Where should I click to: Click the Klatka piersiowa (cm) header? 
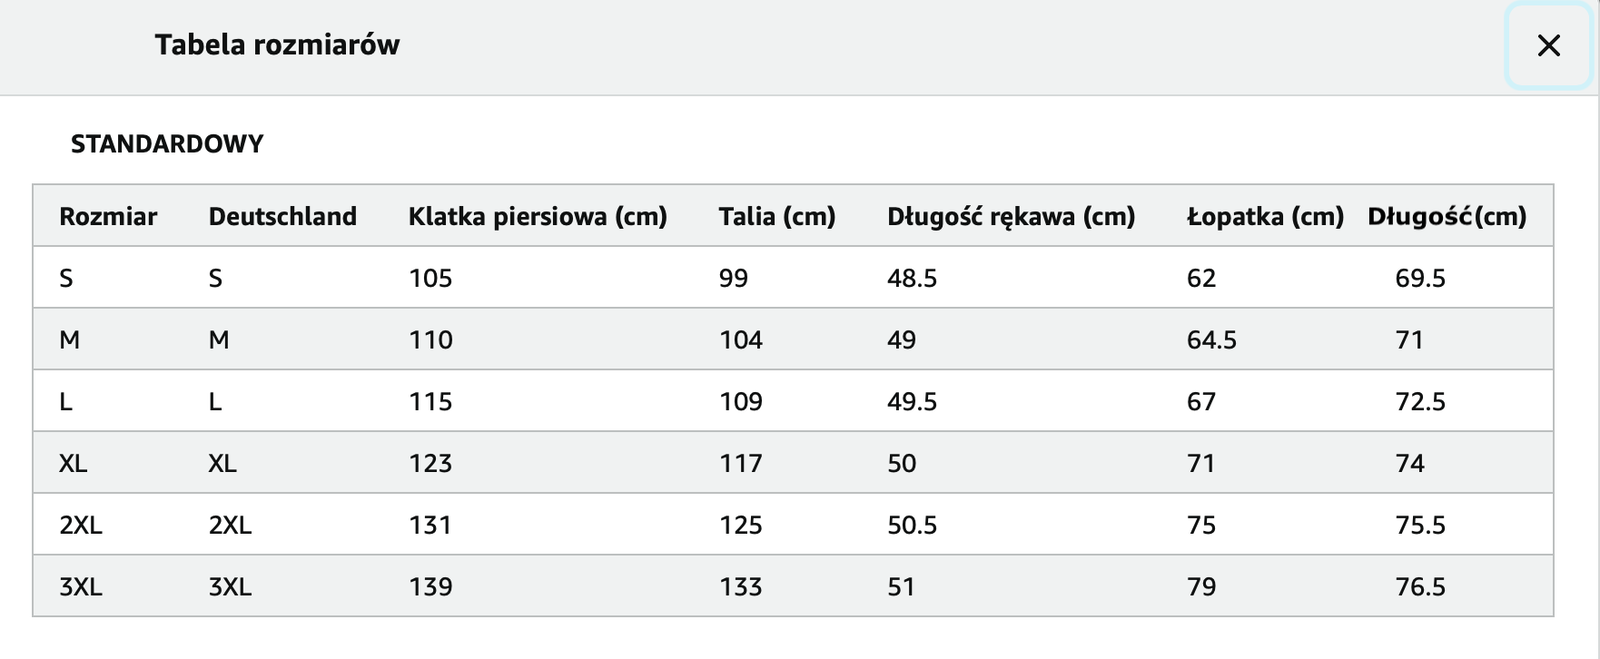coord(537,217)
